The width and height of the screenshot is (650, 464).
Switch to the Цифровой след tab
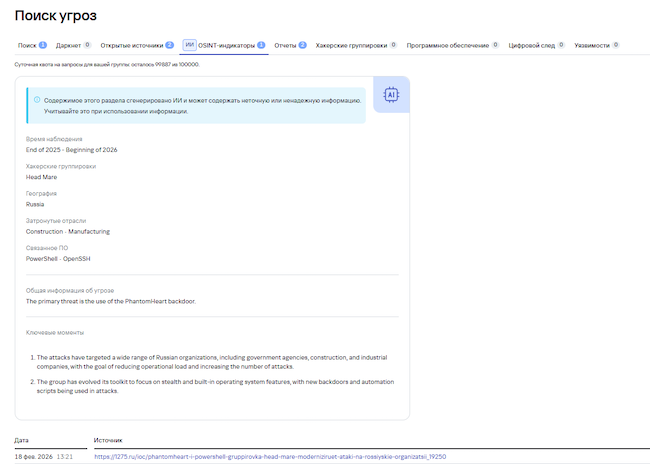point(536,45)
